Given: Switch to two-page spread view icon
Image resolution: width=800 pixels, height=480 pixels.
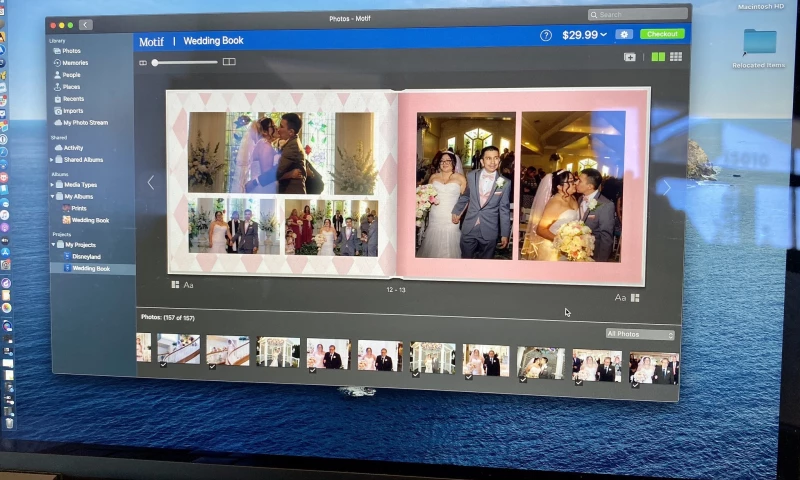Looking at the screenshot, I should pos(658,57).
